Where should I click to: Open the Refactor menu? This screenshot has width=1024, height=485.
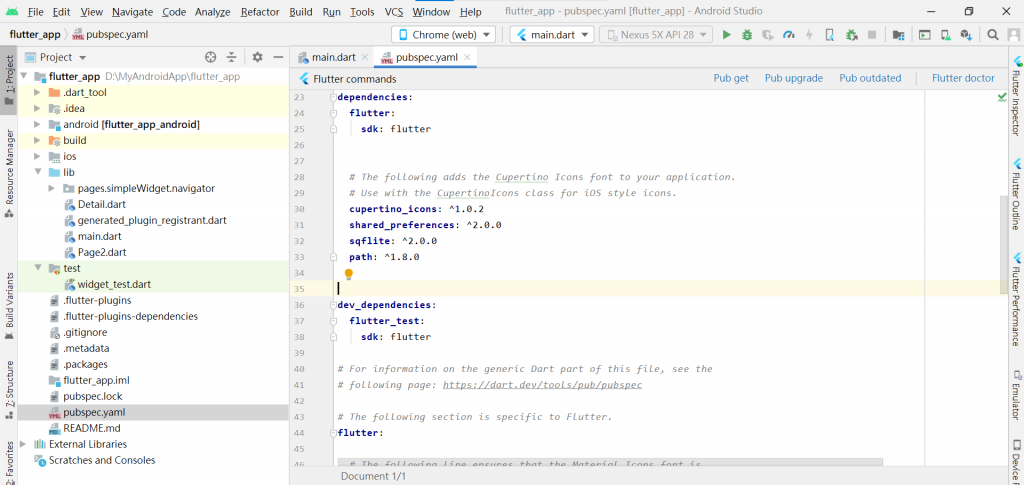259,12
